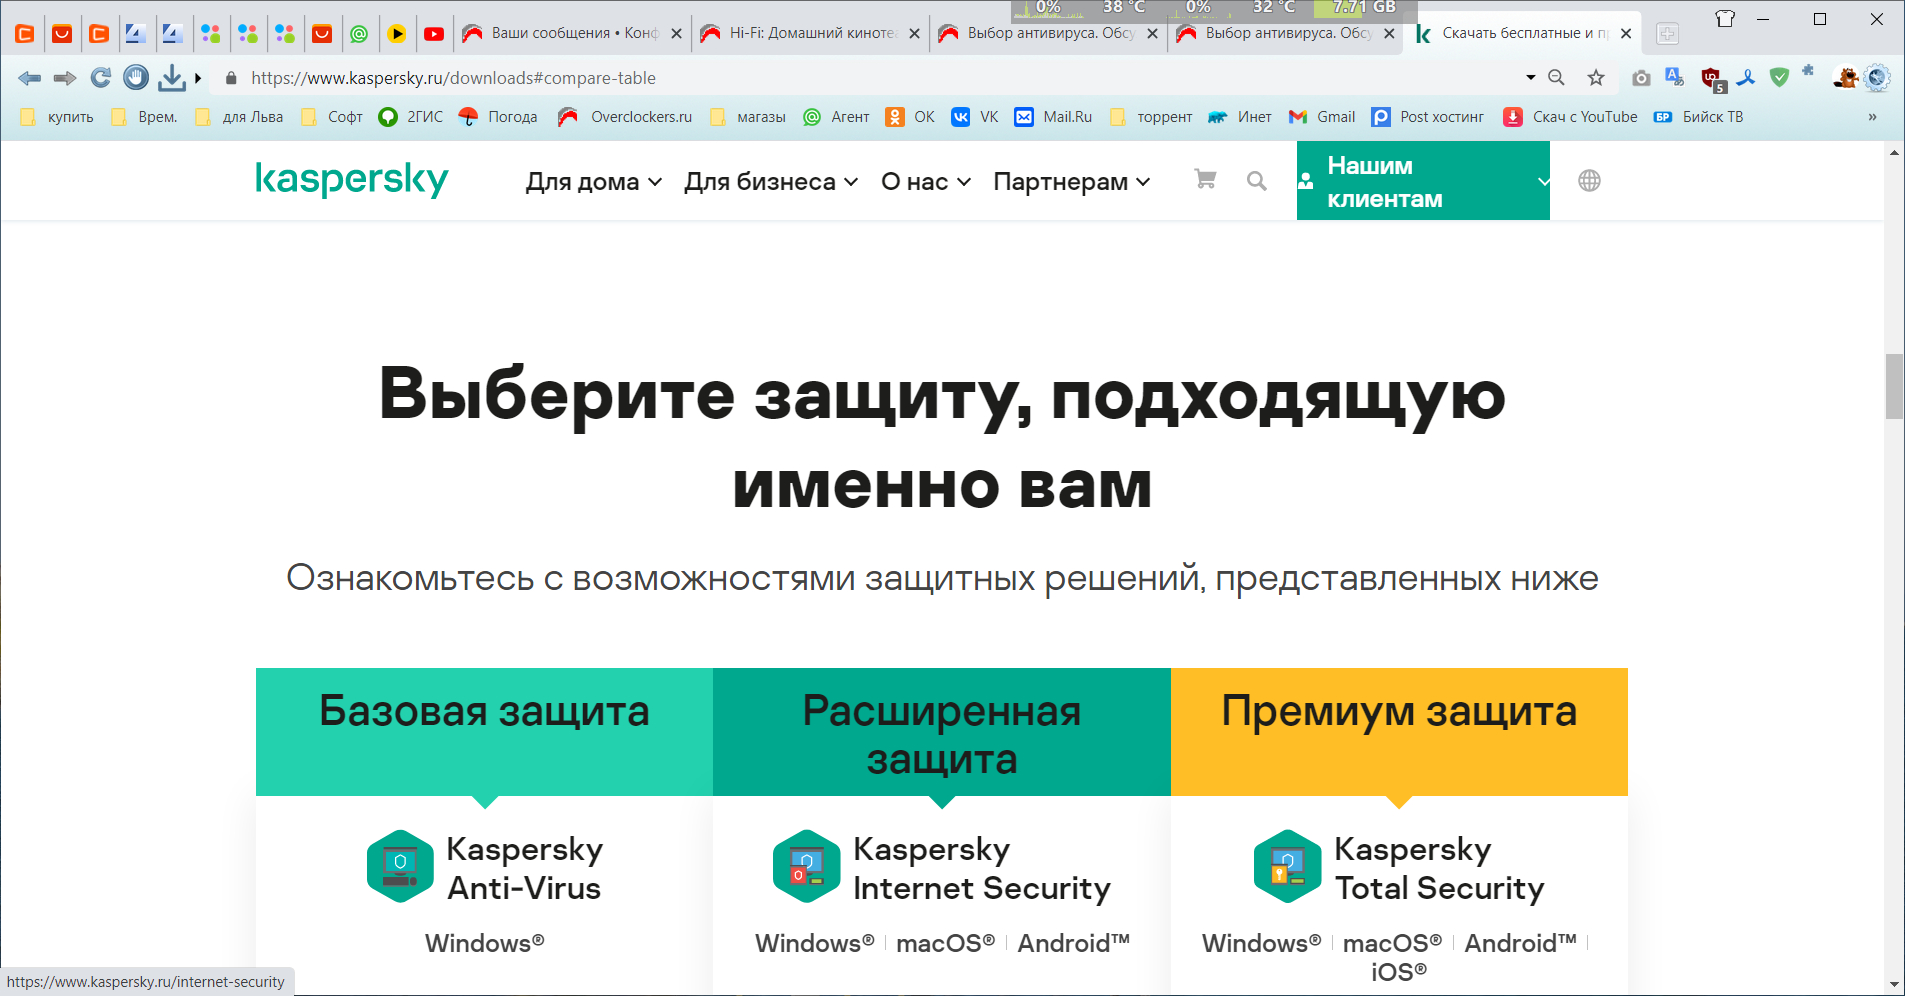Open the gear globe browser menu icon
Image resolution: width=1905 pixels, height=996 pixels.
pos(1877,77)
